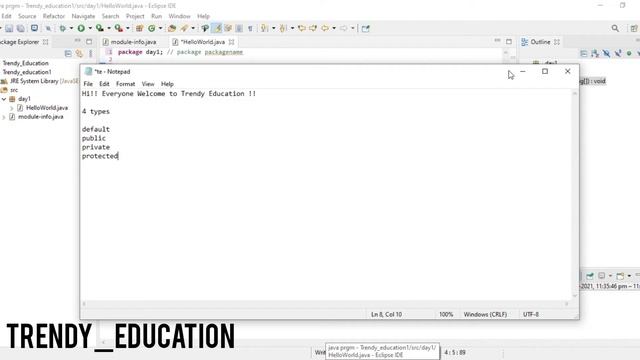The height and width of the screenshot is (360, 640).
Task: Toggle Hide Non-Public Members green dot
Action: [629, 53]
